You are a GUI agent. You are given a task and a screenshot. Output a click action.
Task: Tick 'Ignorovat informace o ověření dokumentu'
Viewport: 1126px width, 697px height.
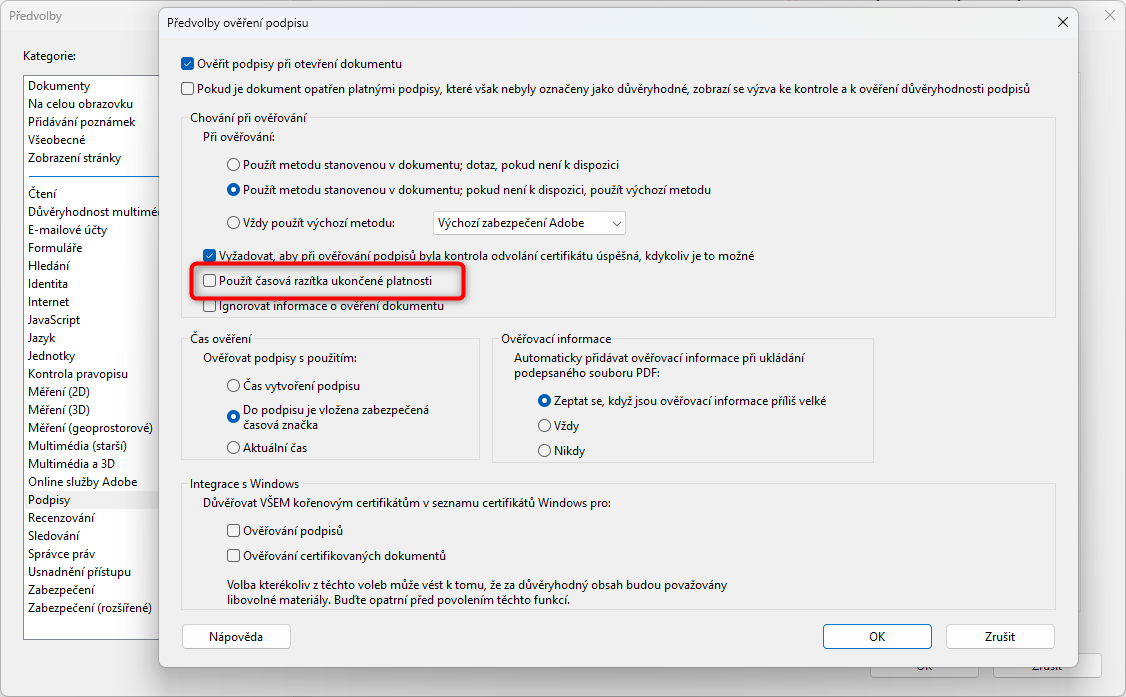point(210,306)
